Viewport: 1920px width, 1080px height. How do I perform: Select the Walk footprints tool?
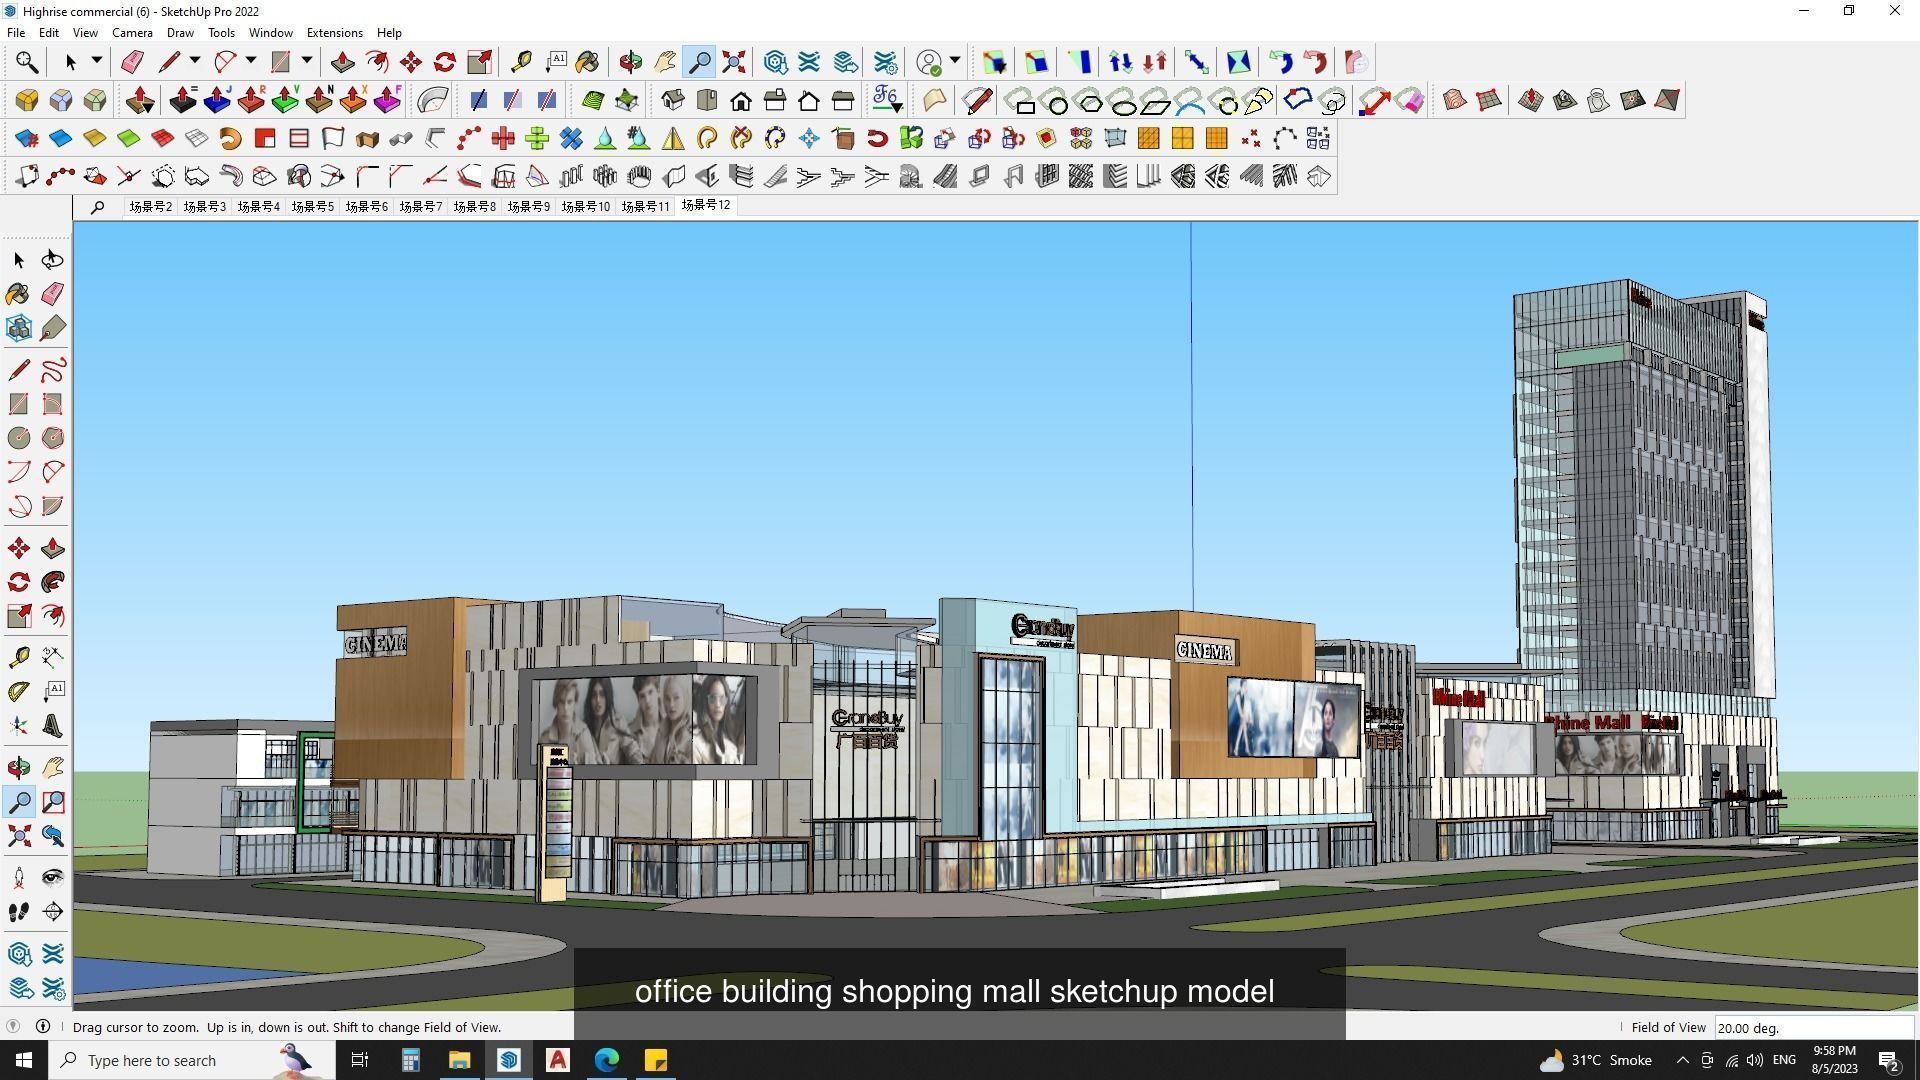[19, 911]
